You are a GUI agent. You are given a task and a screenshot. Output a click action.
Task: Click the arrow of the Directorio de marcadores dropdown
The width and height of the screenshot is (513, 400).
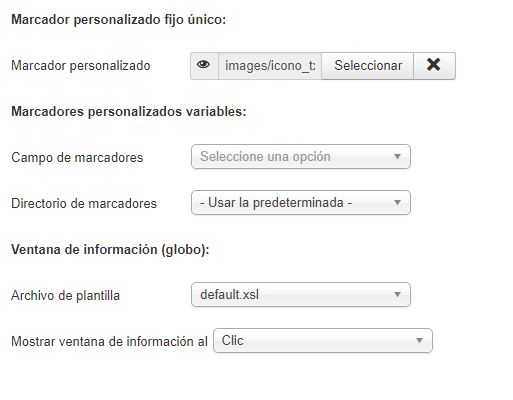(x=397, y=202)
